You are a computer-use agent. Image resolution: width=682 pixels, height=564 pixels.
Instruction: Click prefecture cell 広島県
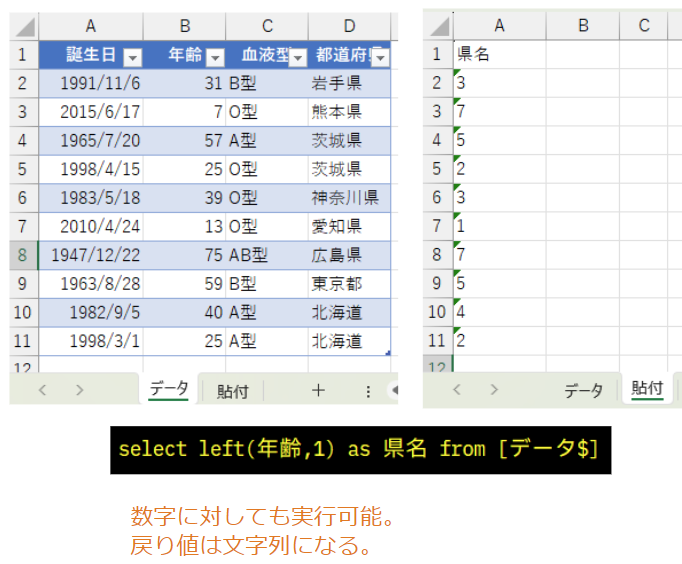click(x=349, y=255)
